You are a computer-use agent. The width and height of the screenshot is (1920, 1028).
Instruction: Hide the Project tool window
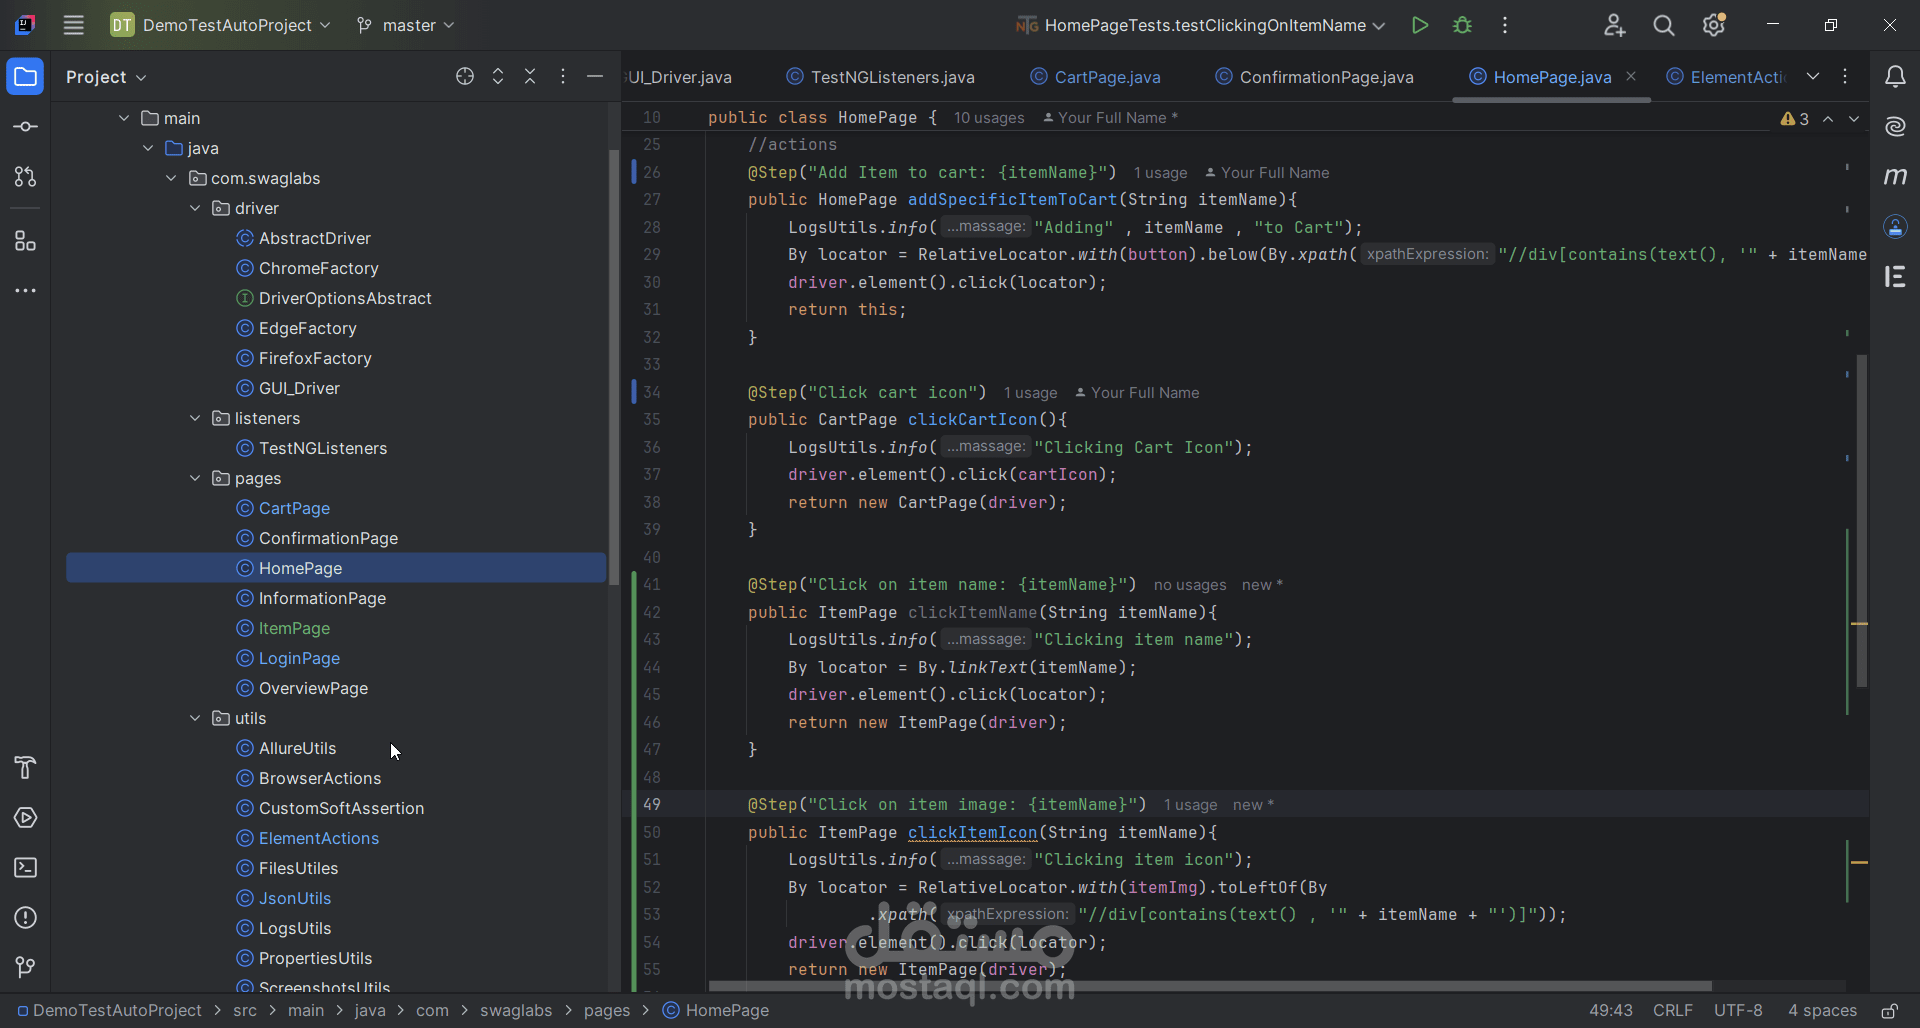tap(595, 77)
